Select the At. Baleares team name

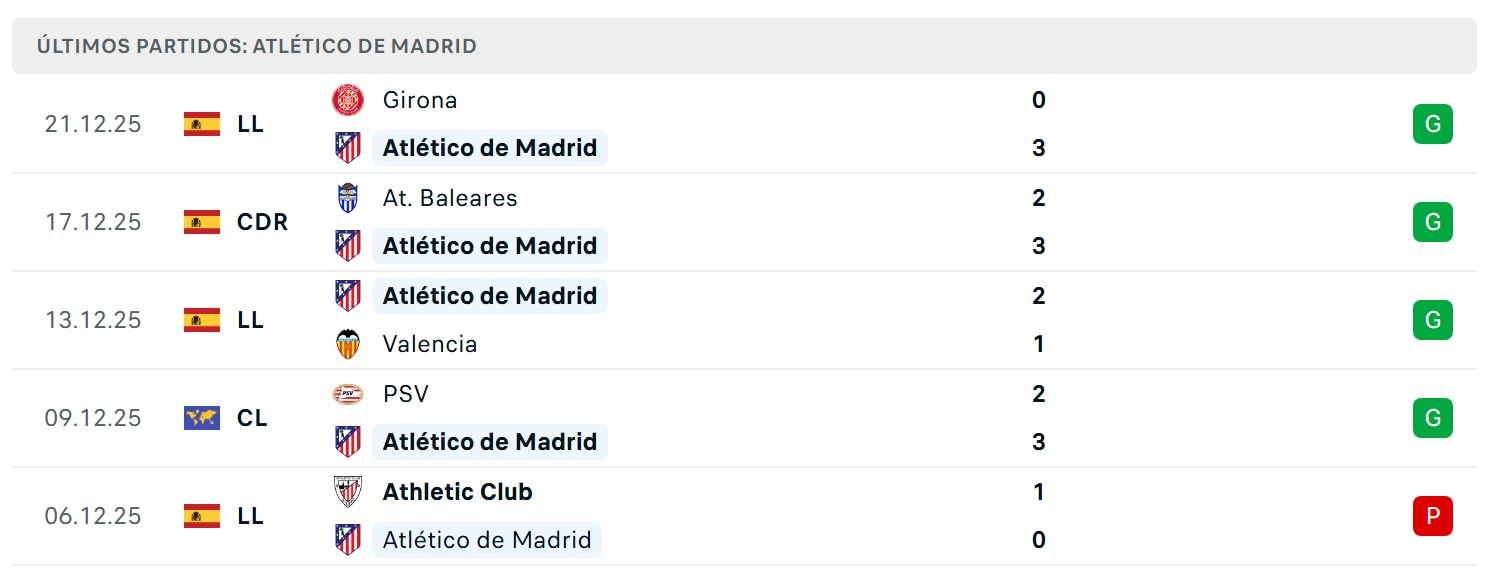click(450, 198)
